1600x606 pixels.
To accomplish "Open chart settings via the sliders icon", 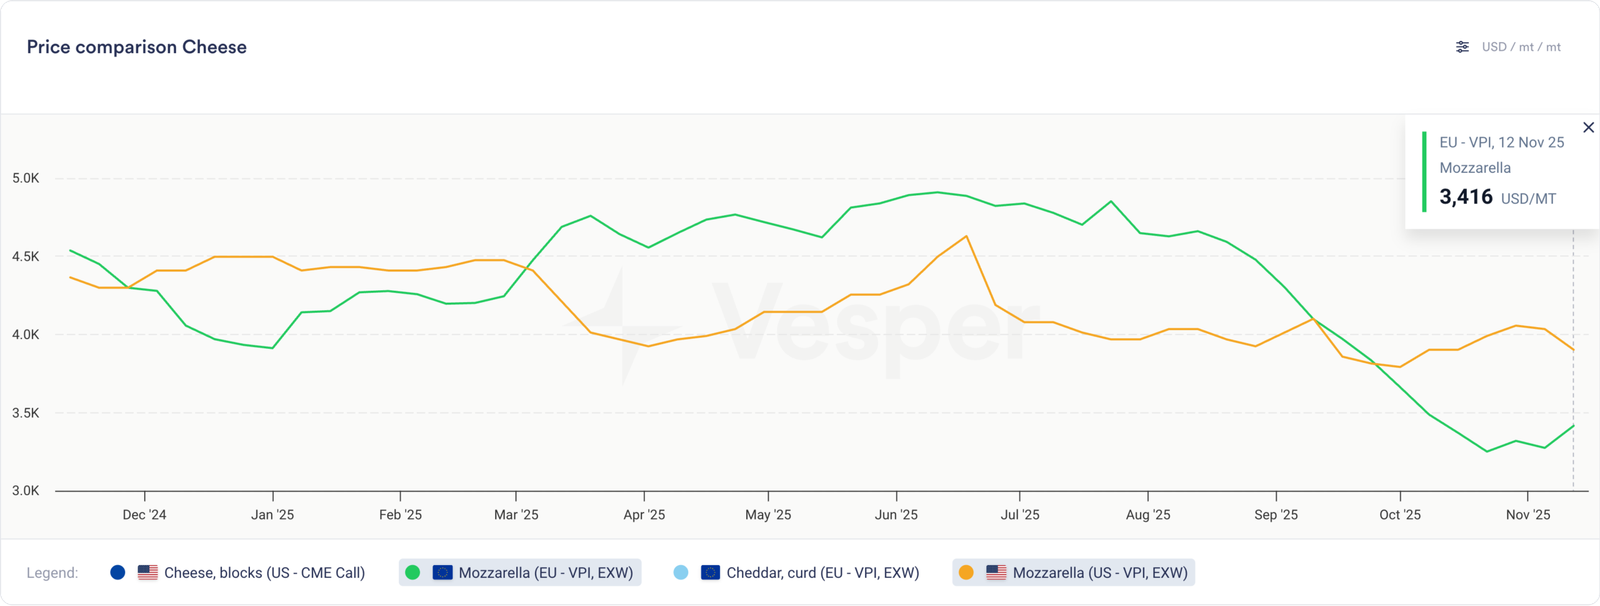I will [x=1462, y=47].
